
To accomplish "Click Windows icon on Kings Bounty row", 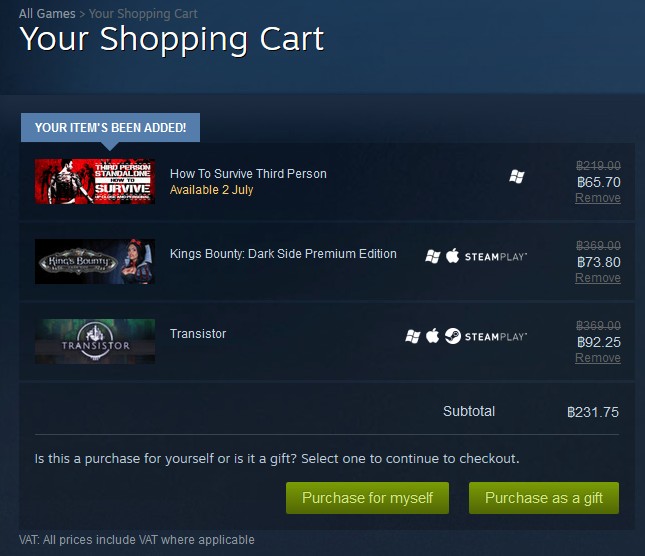I will click(433, 256).
